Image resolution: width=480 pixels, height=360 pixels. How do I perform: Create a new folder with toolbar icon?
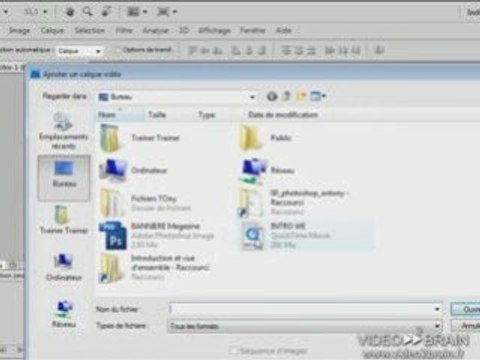pyautogui.click(x=301, y=97)
